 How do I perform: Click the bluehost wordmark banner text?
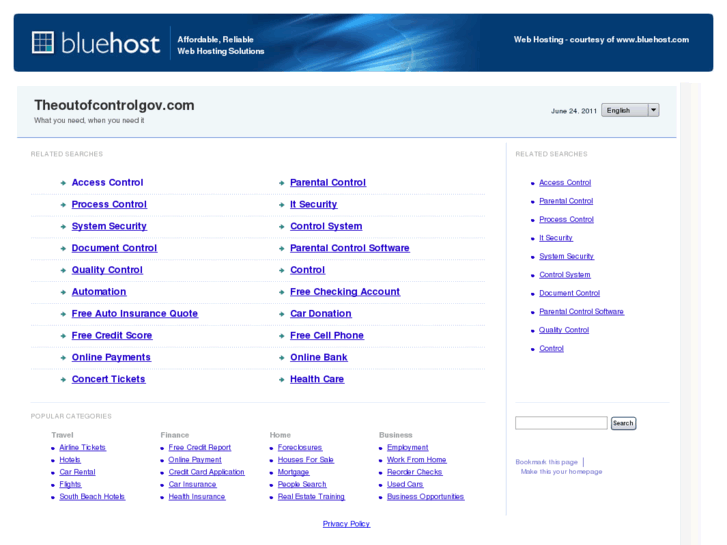110,43
